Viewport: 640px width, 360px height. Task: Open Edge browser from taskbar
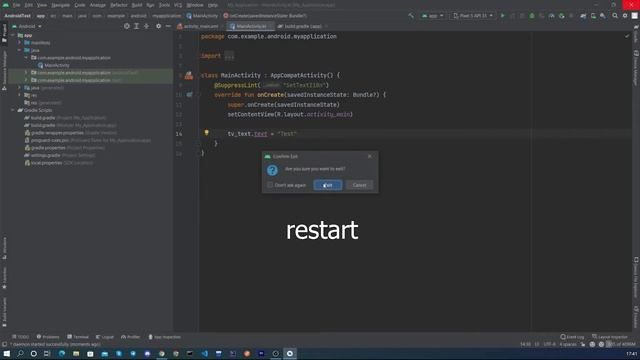pos(62,353)
